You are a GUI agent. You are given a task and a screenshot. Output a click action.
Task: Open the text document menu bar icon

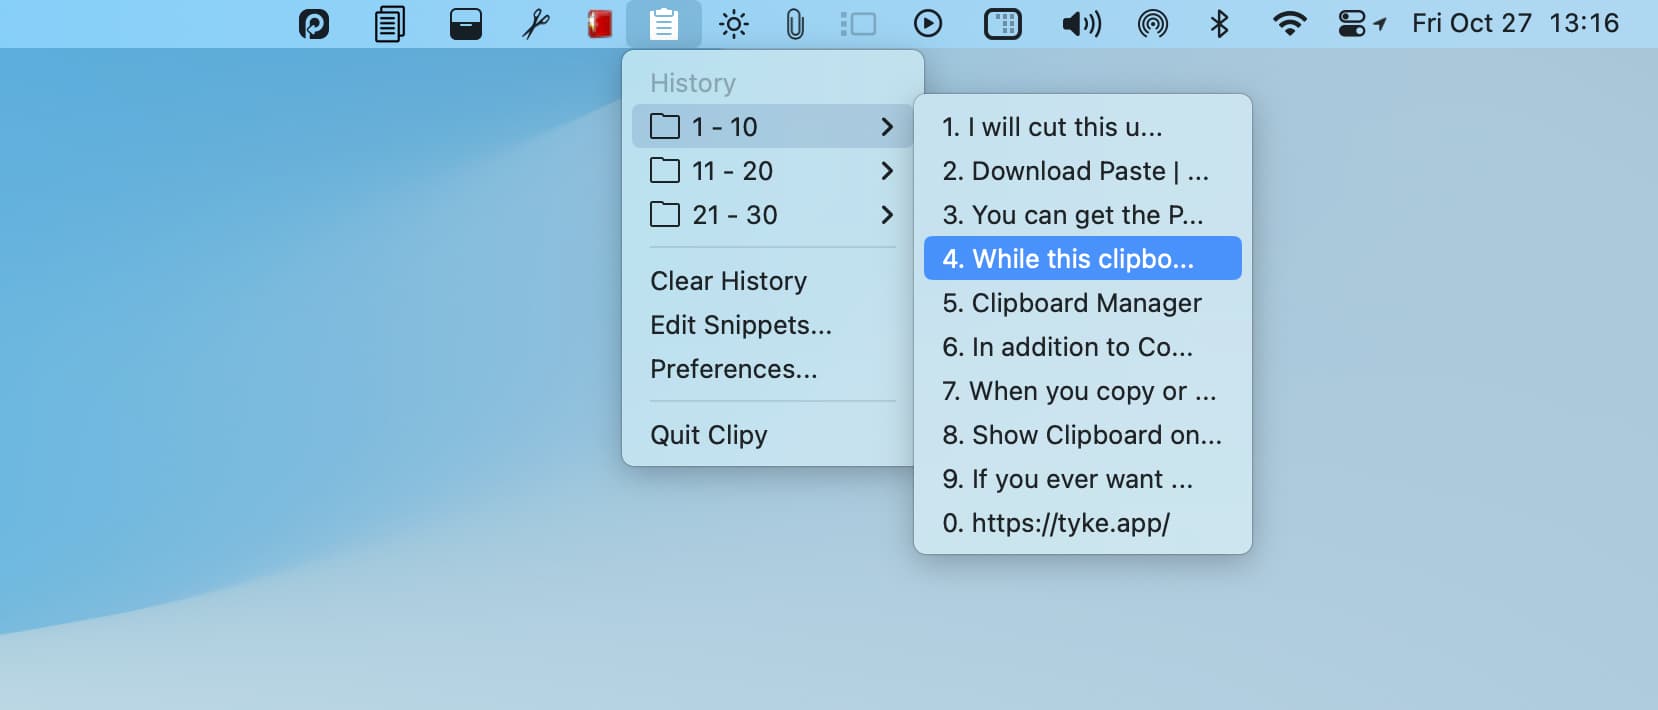[389, 24]
